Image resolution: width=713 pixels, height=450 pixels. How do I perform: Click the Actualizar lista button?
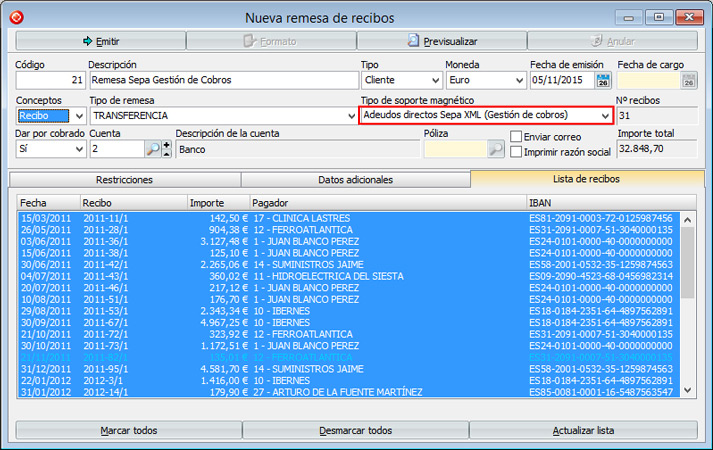click(583, 431)
